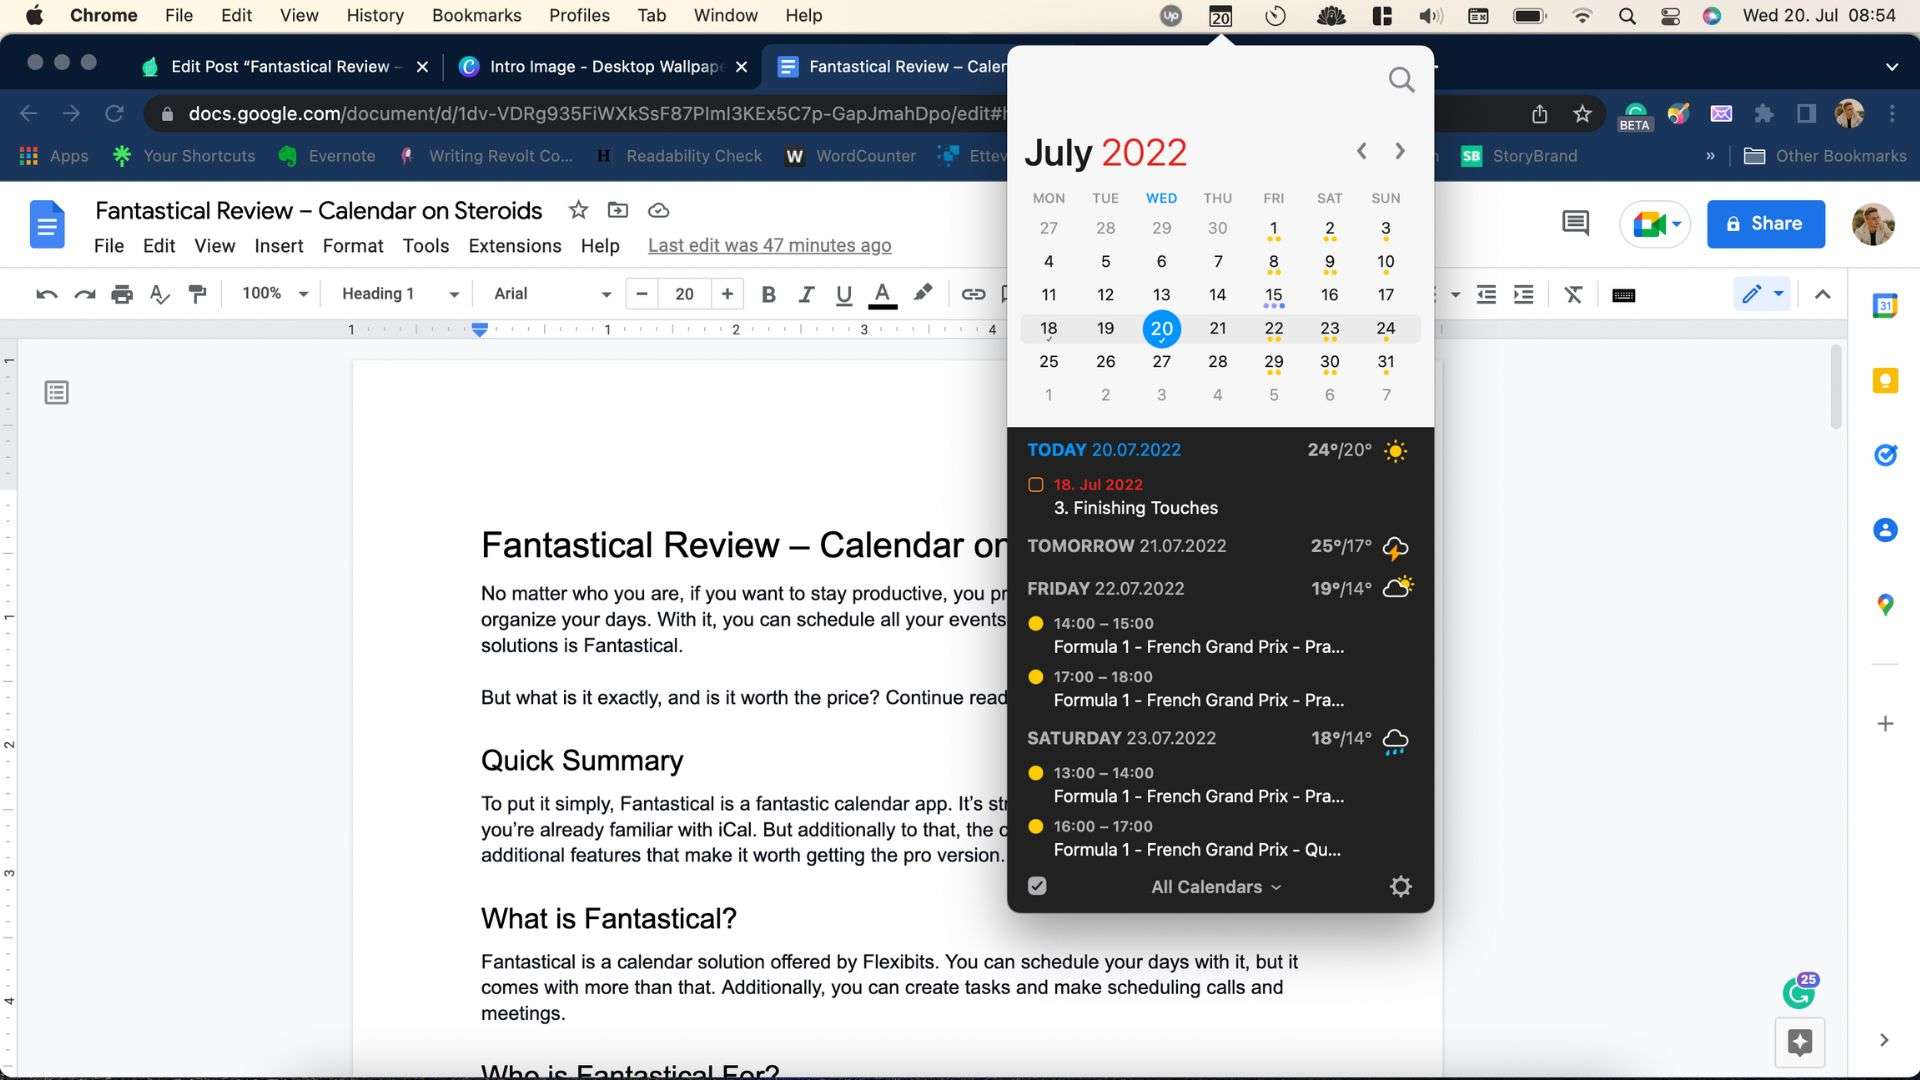Open the Format menu in Docs
Screen dimensions: 1920x1080
(353, 246)
